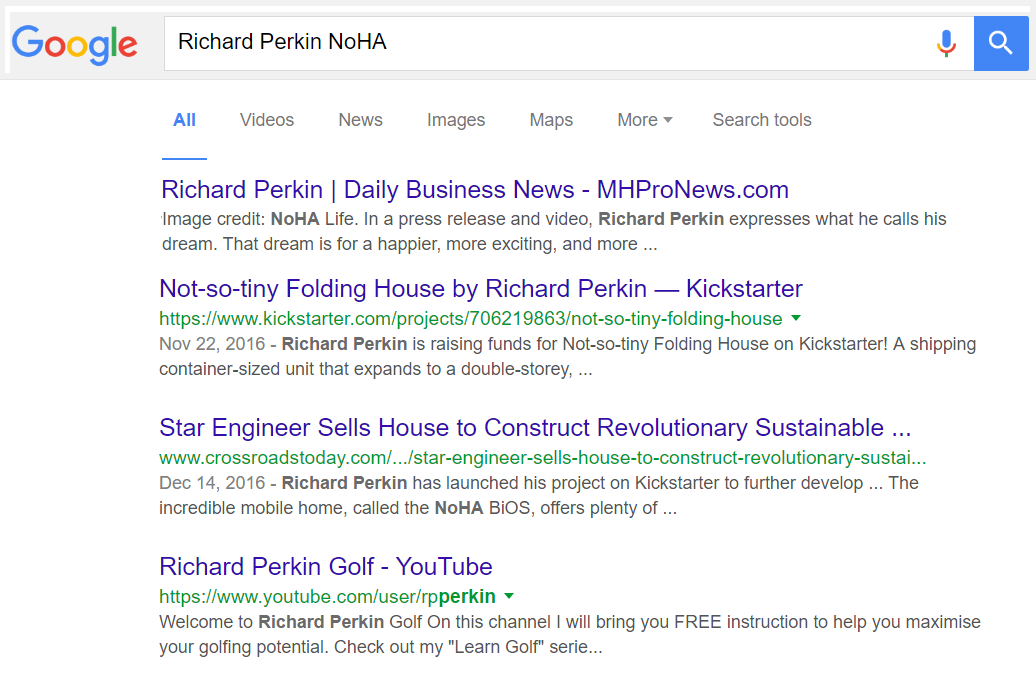Expand the arrow beside the Kickstarter URL
Viewport: 1036px width, 689px height.
point(796,318)
